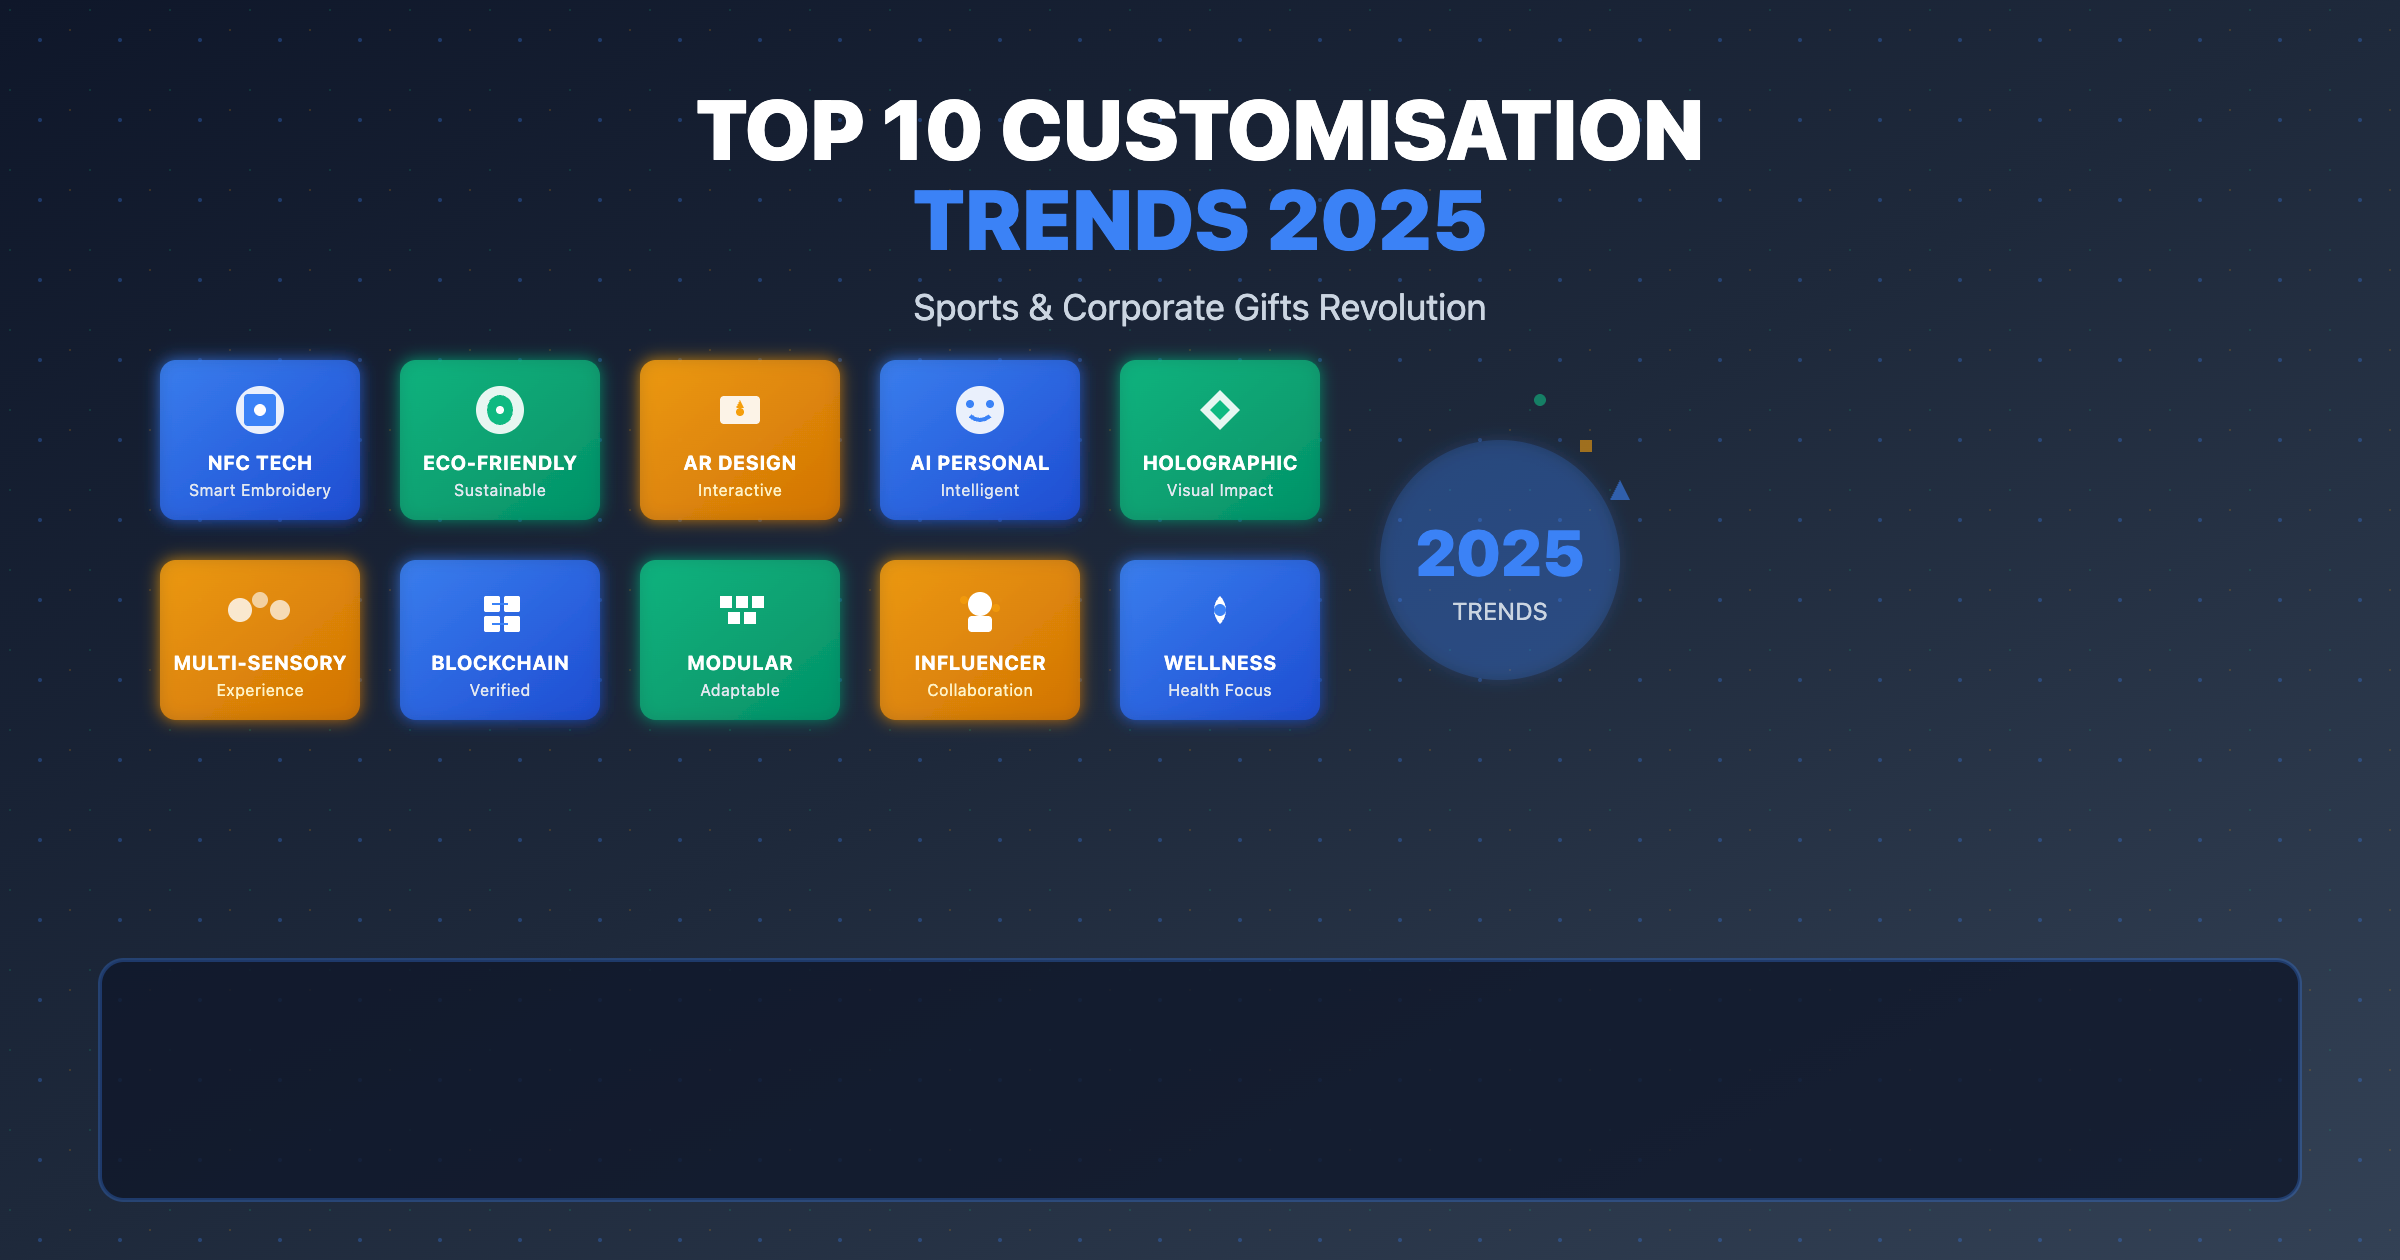Select the Holographic diamond icon

1219,411
